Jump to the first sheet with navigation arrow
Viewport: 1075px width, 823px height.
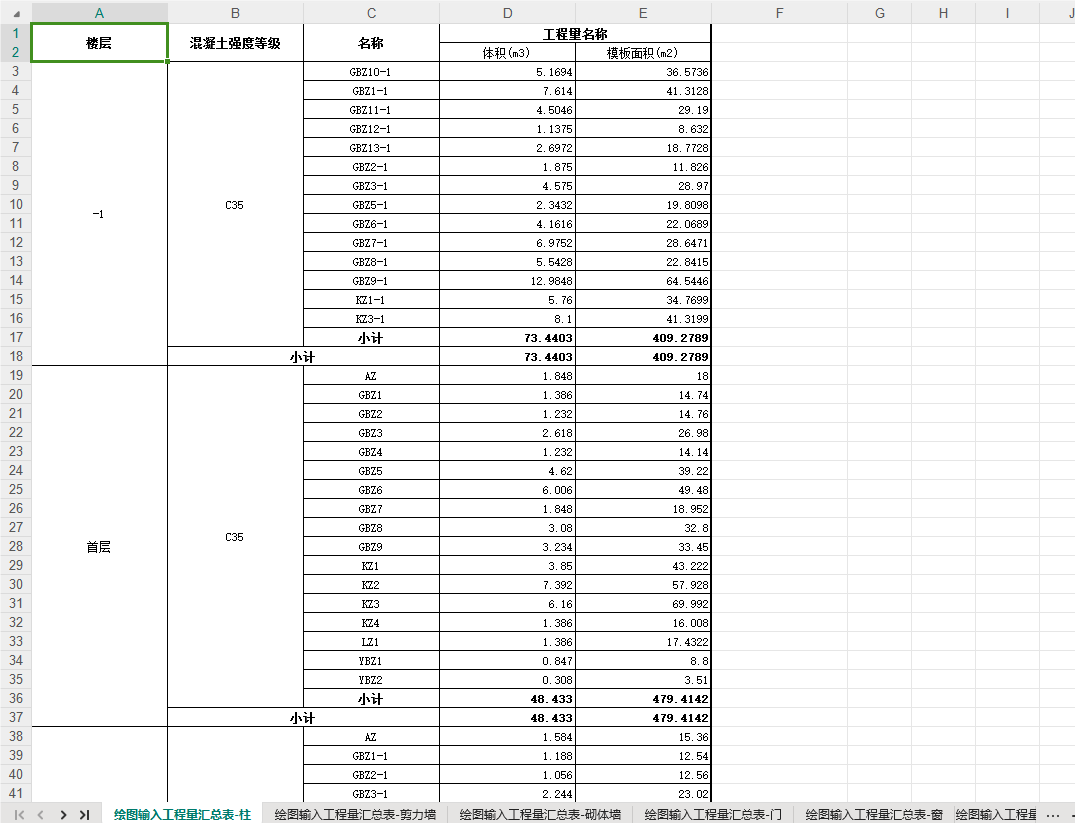tap(19, 814)
